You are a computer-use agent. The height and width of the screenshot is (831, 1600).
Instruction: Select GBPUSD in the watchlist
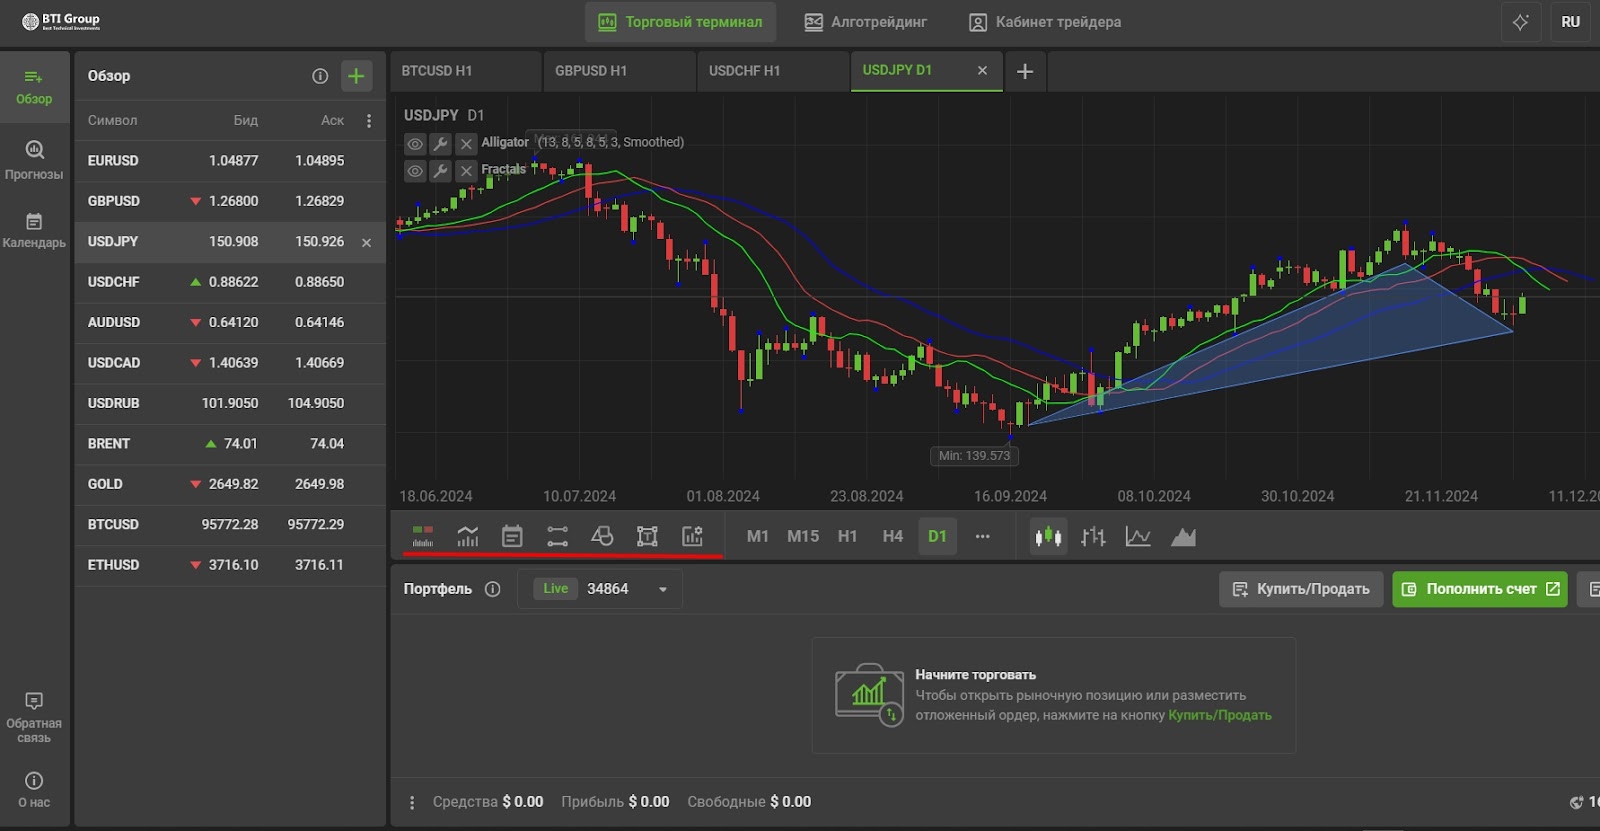pos(230,201)
